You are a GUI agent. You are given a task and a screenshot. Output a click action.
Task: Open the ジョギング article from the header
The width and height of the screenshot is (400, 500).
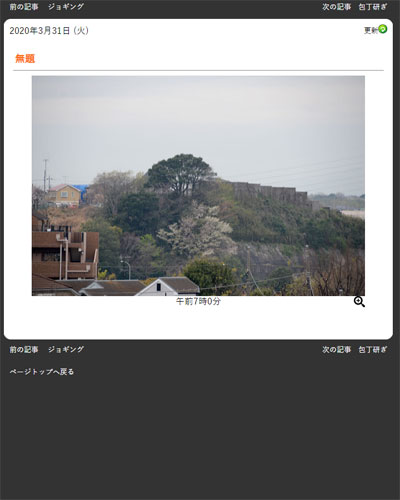66,7
